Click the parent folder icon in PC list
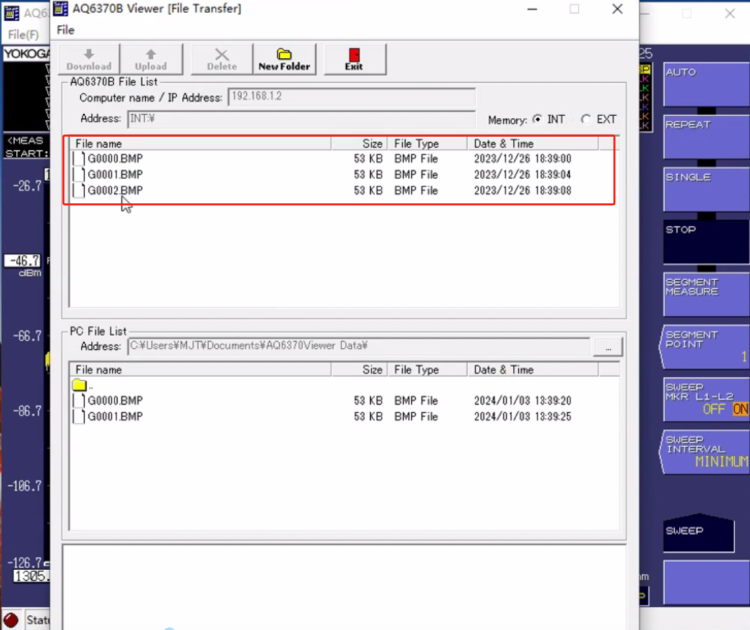Screen dimensions: 750x630 coord(79,385)
